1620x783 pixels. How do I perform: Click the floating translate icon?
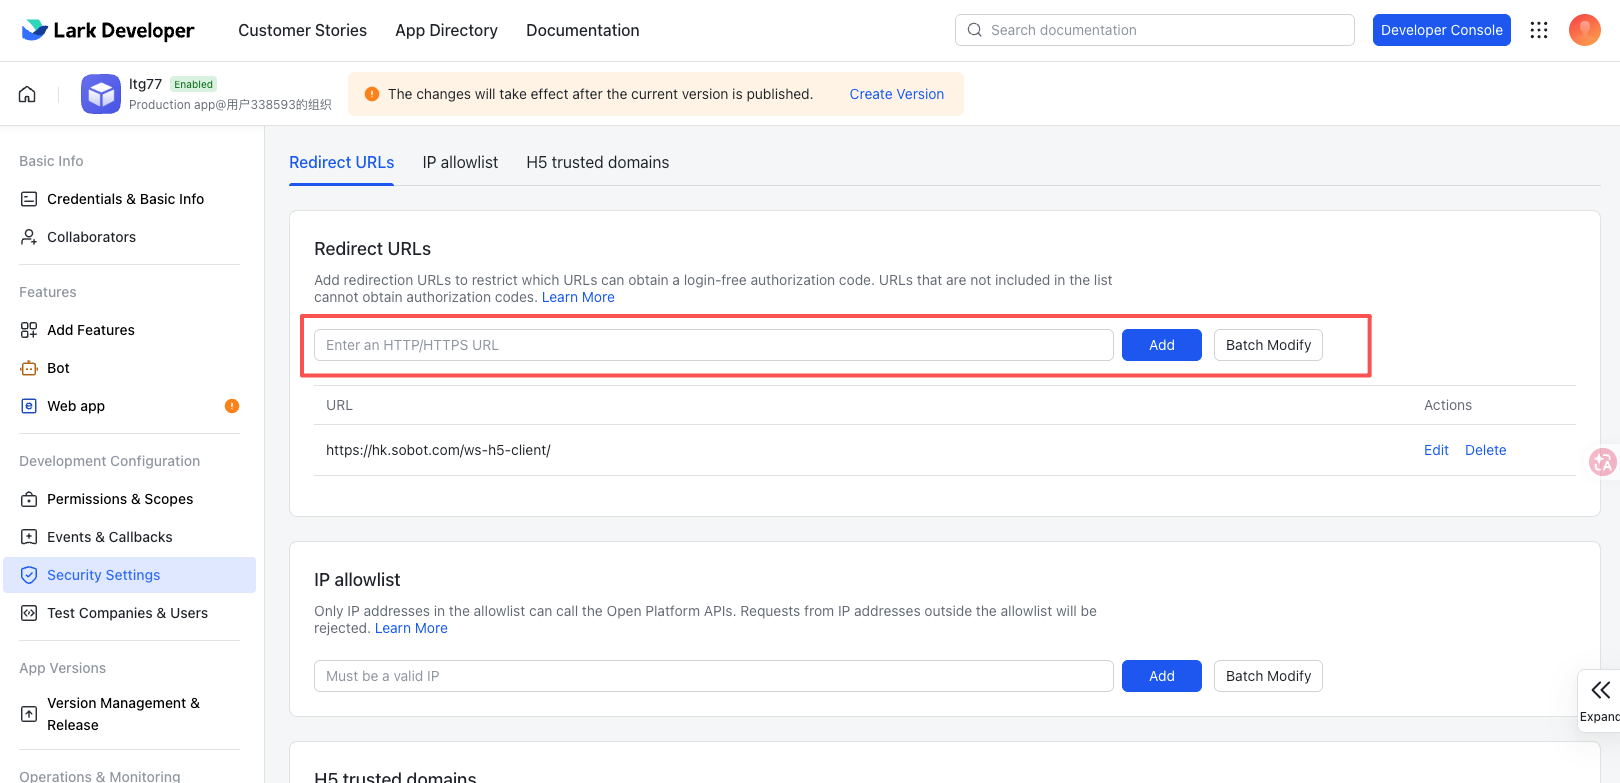click(1602, 461)
